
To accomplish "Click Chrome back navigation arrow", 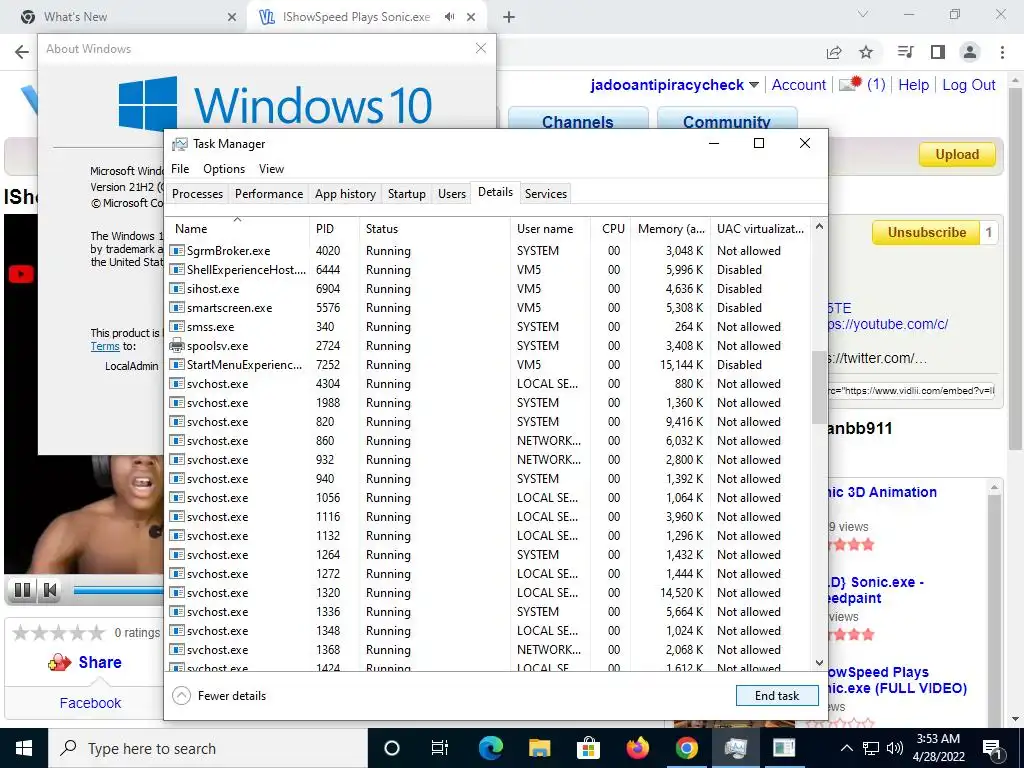I will click(x=22, y=52).
